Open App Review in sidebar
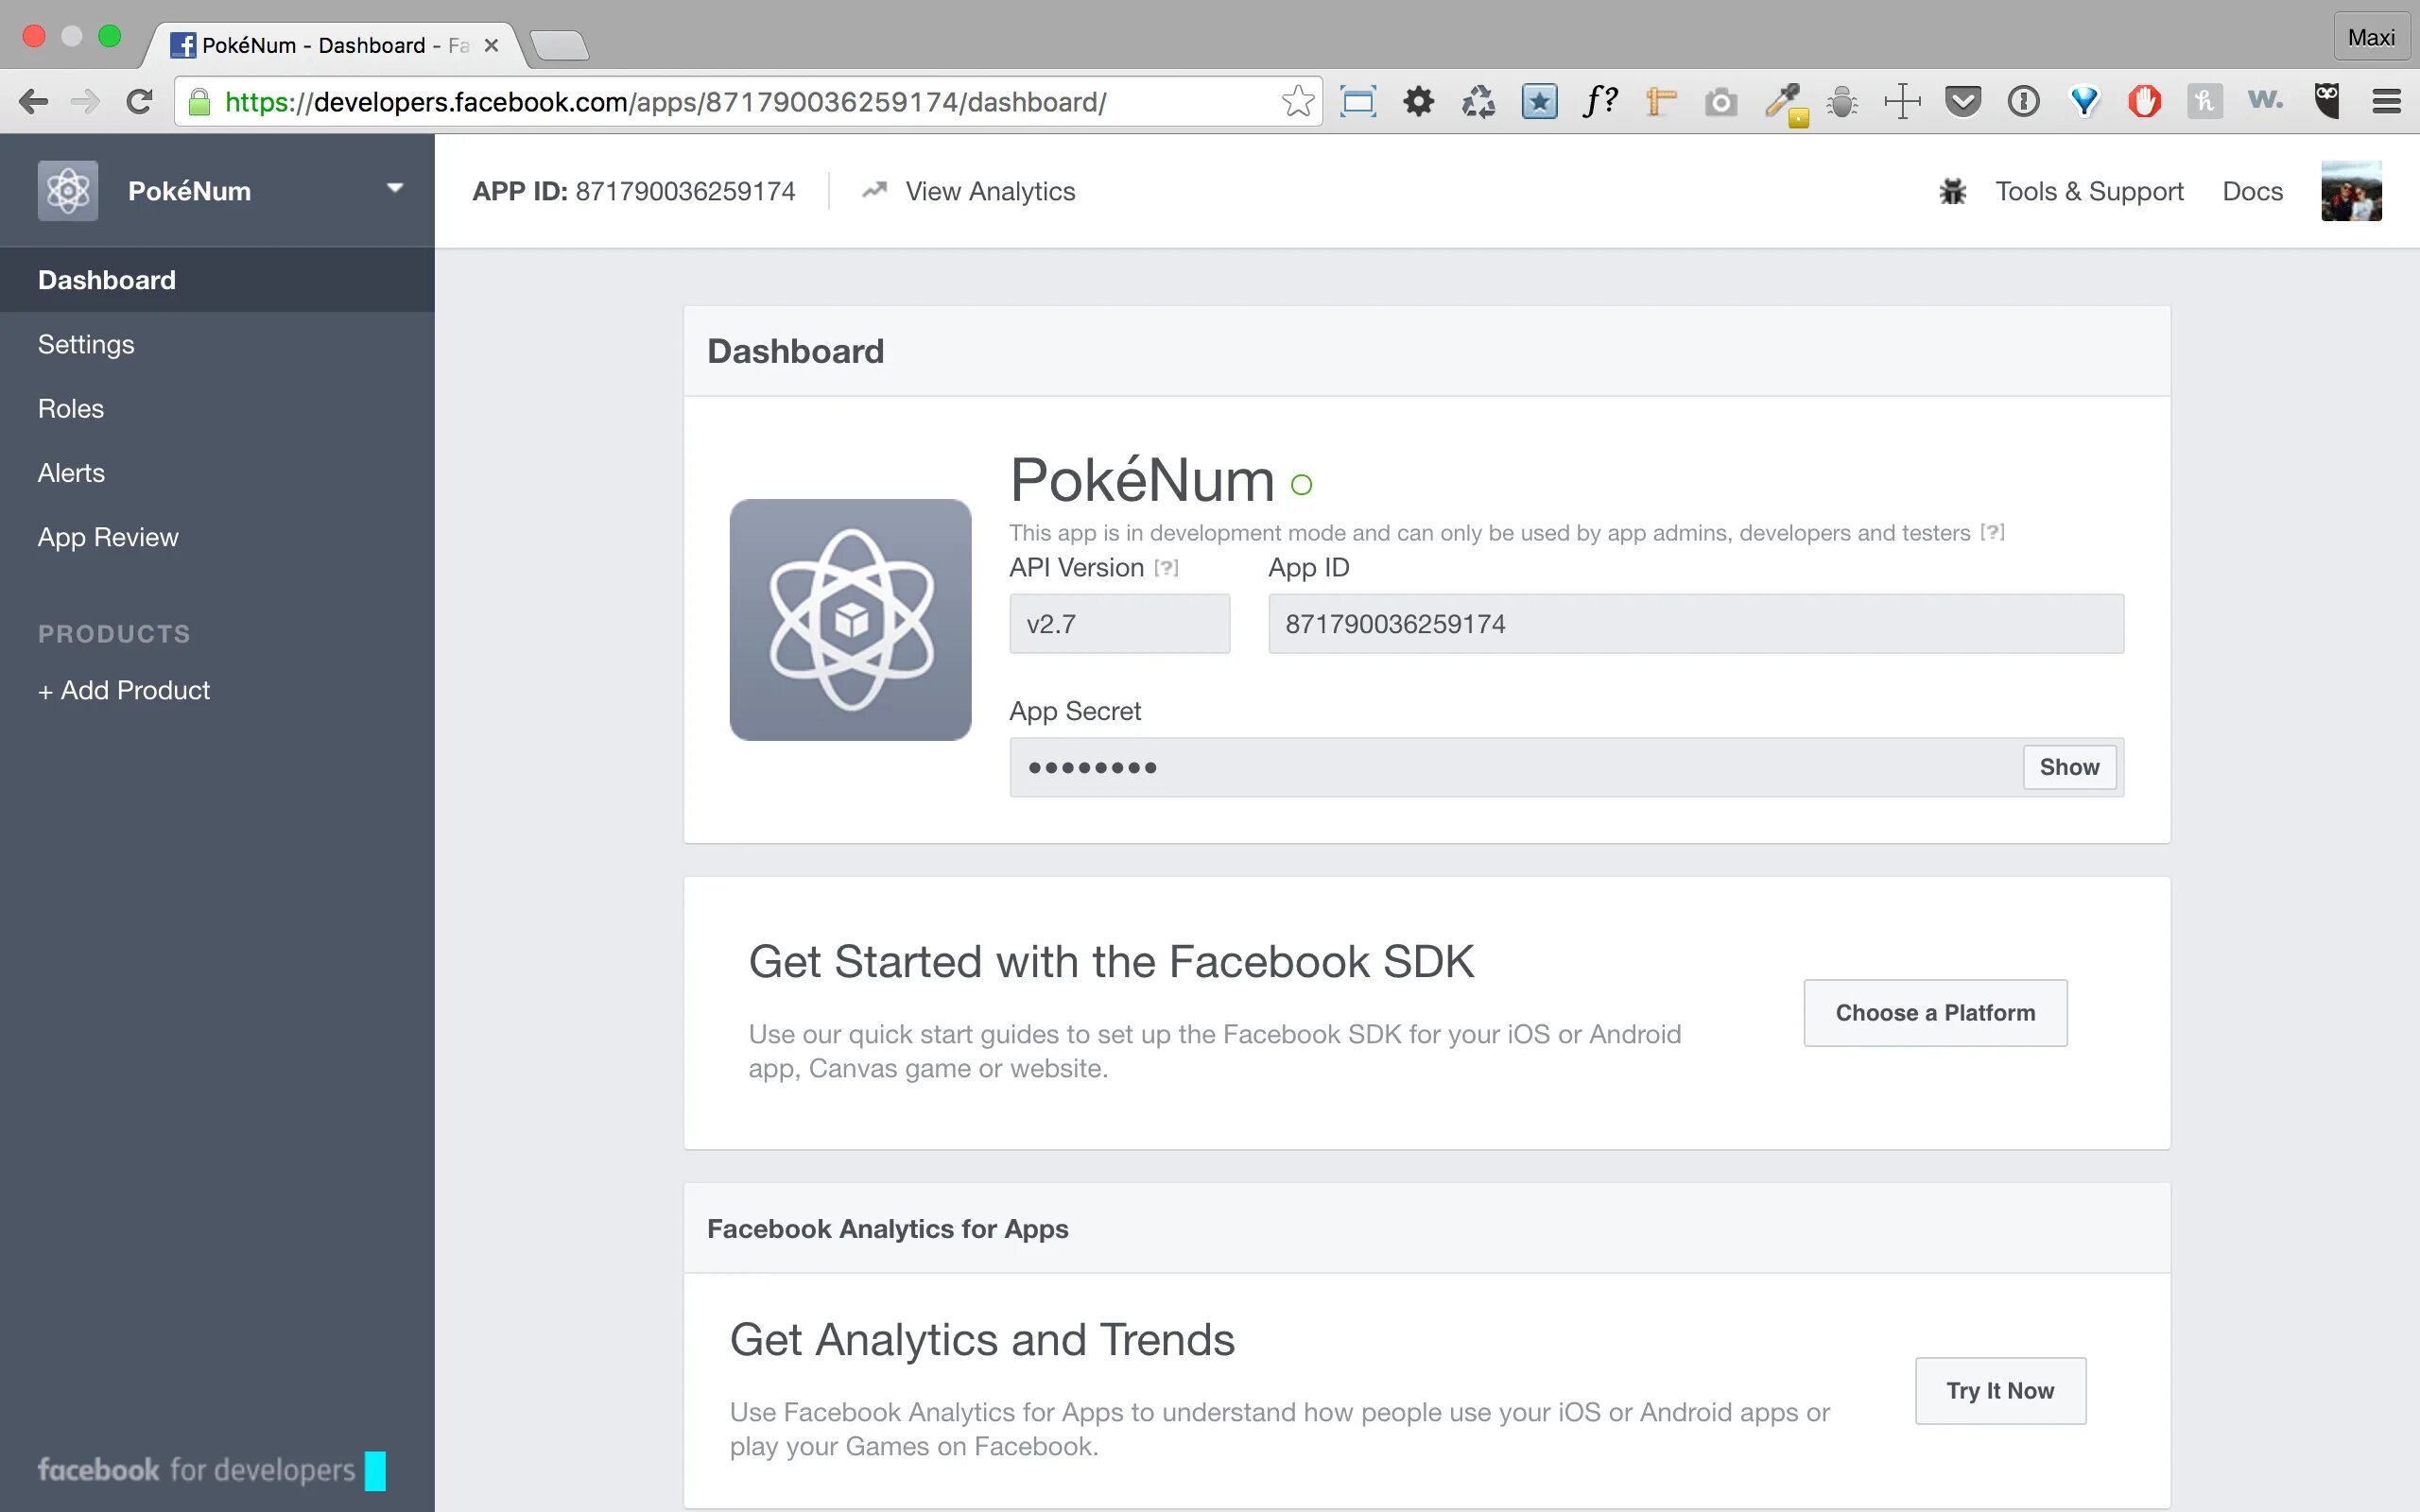This screenshot has width=2420, height=1512. click(x=108, y=537)
